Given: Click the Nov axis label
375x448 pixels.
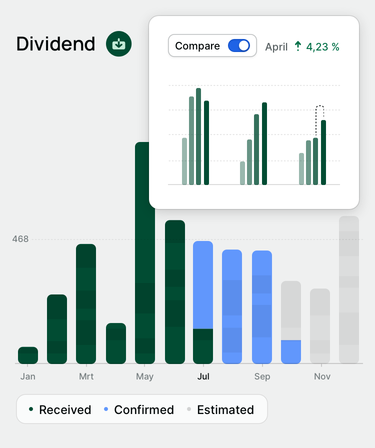Looking at the screenshot, I should (x=322, y=376).
